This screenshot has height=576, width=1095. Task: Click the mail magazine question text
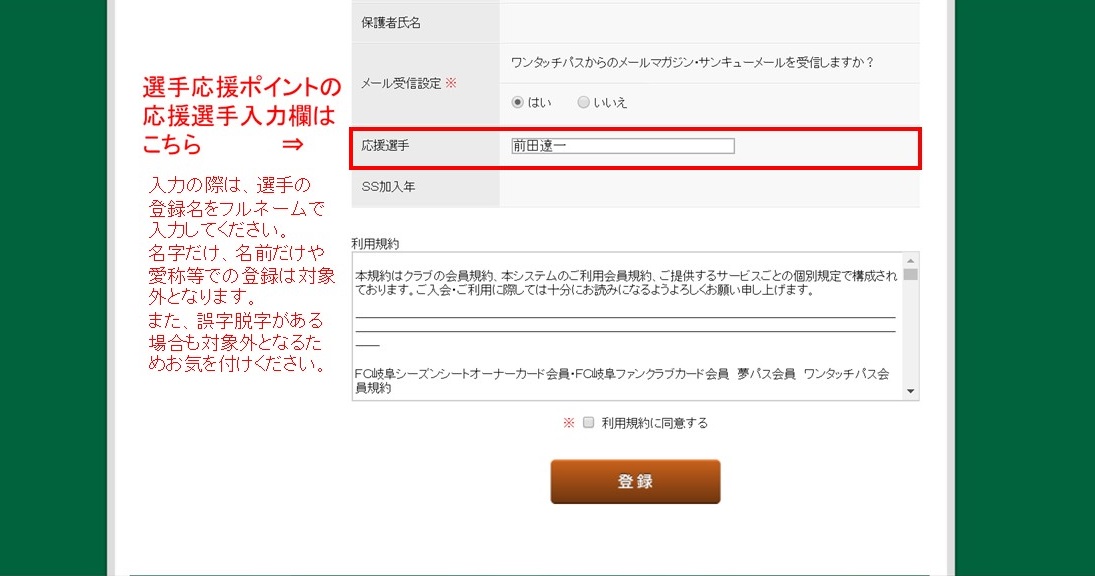pyautogui.click(x=692, y=63)
